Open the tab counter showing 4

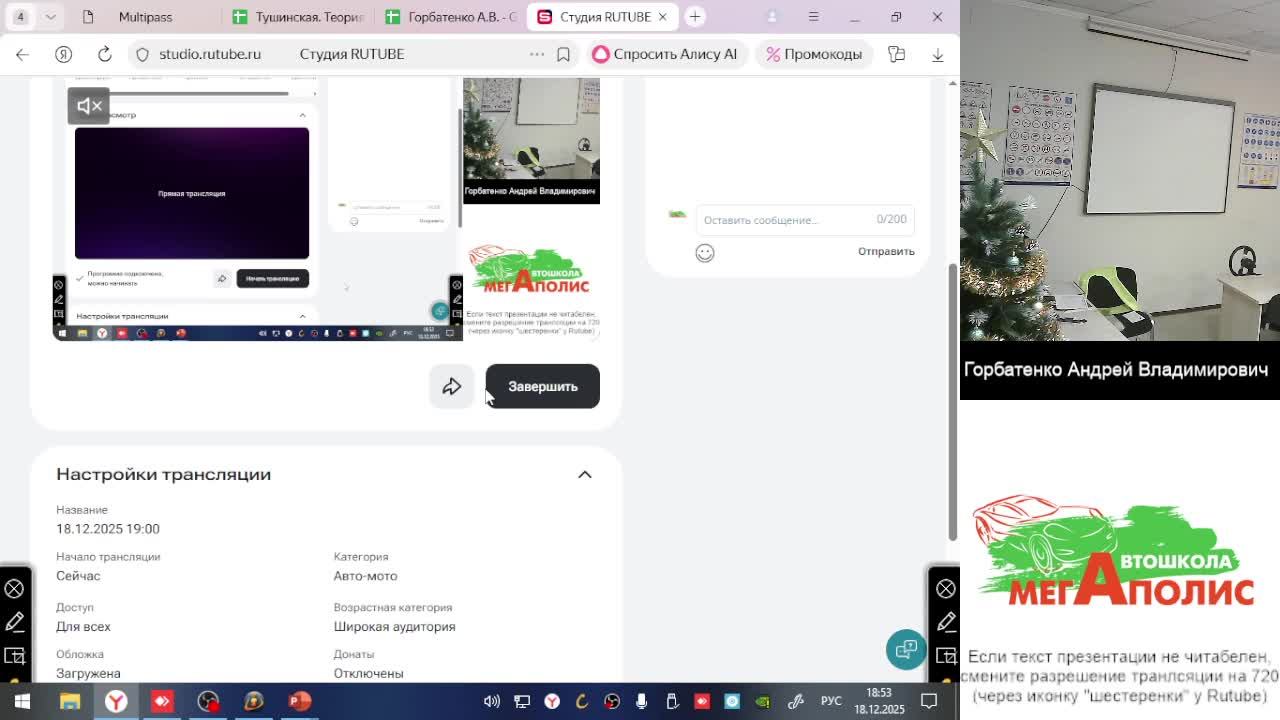click(20, 17)
